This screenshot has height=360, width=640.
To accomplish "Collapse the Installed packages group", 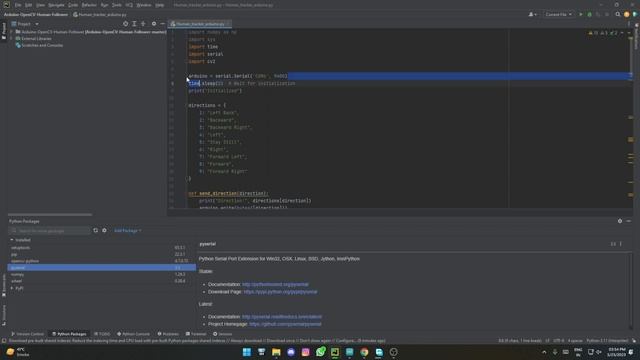I will [x=11, y=240].
